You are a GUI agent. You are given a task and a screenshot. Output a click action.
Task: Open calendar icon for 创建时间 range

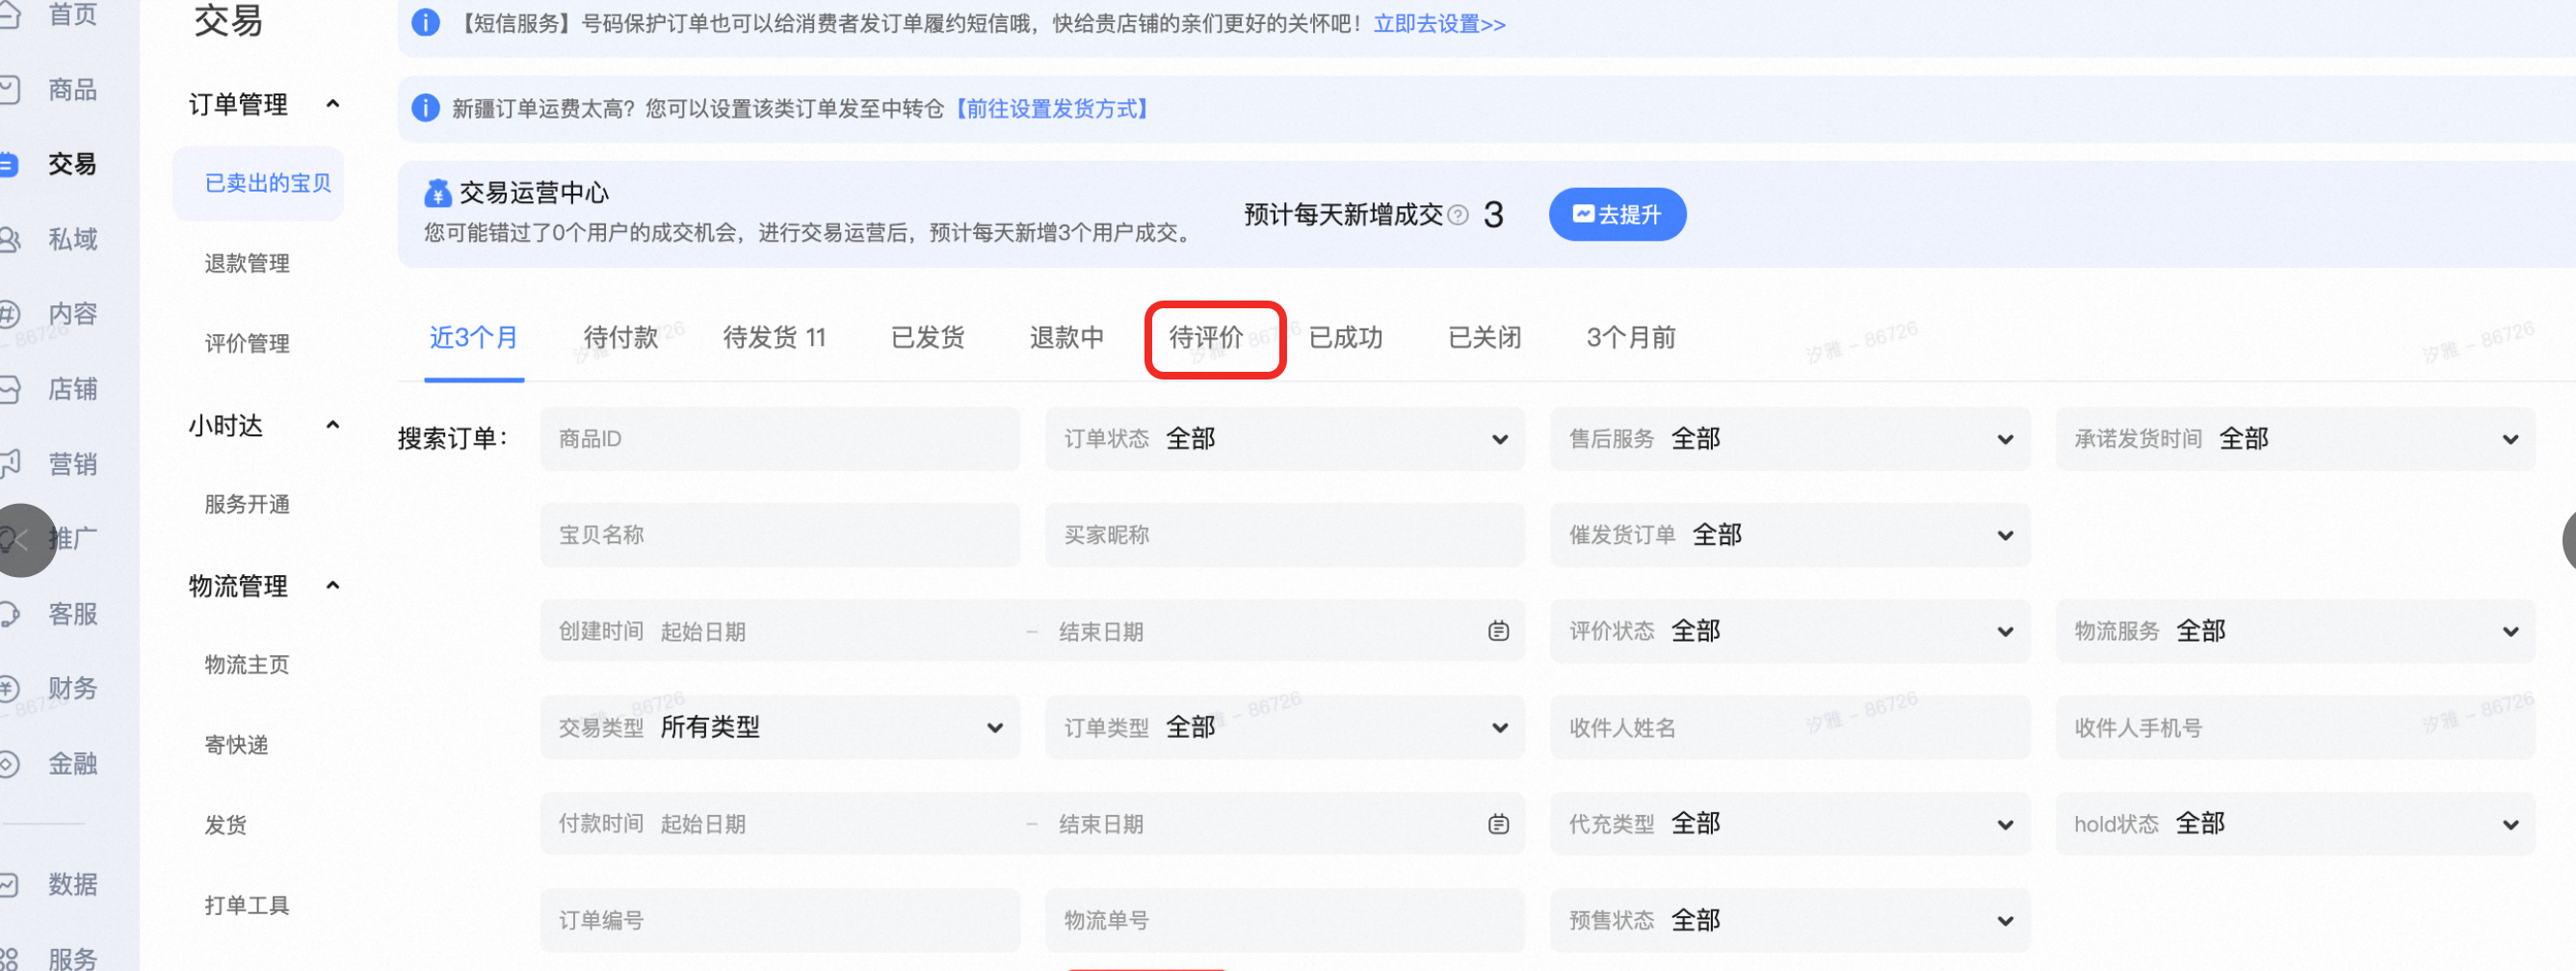[x=1498, y=631]
